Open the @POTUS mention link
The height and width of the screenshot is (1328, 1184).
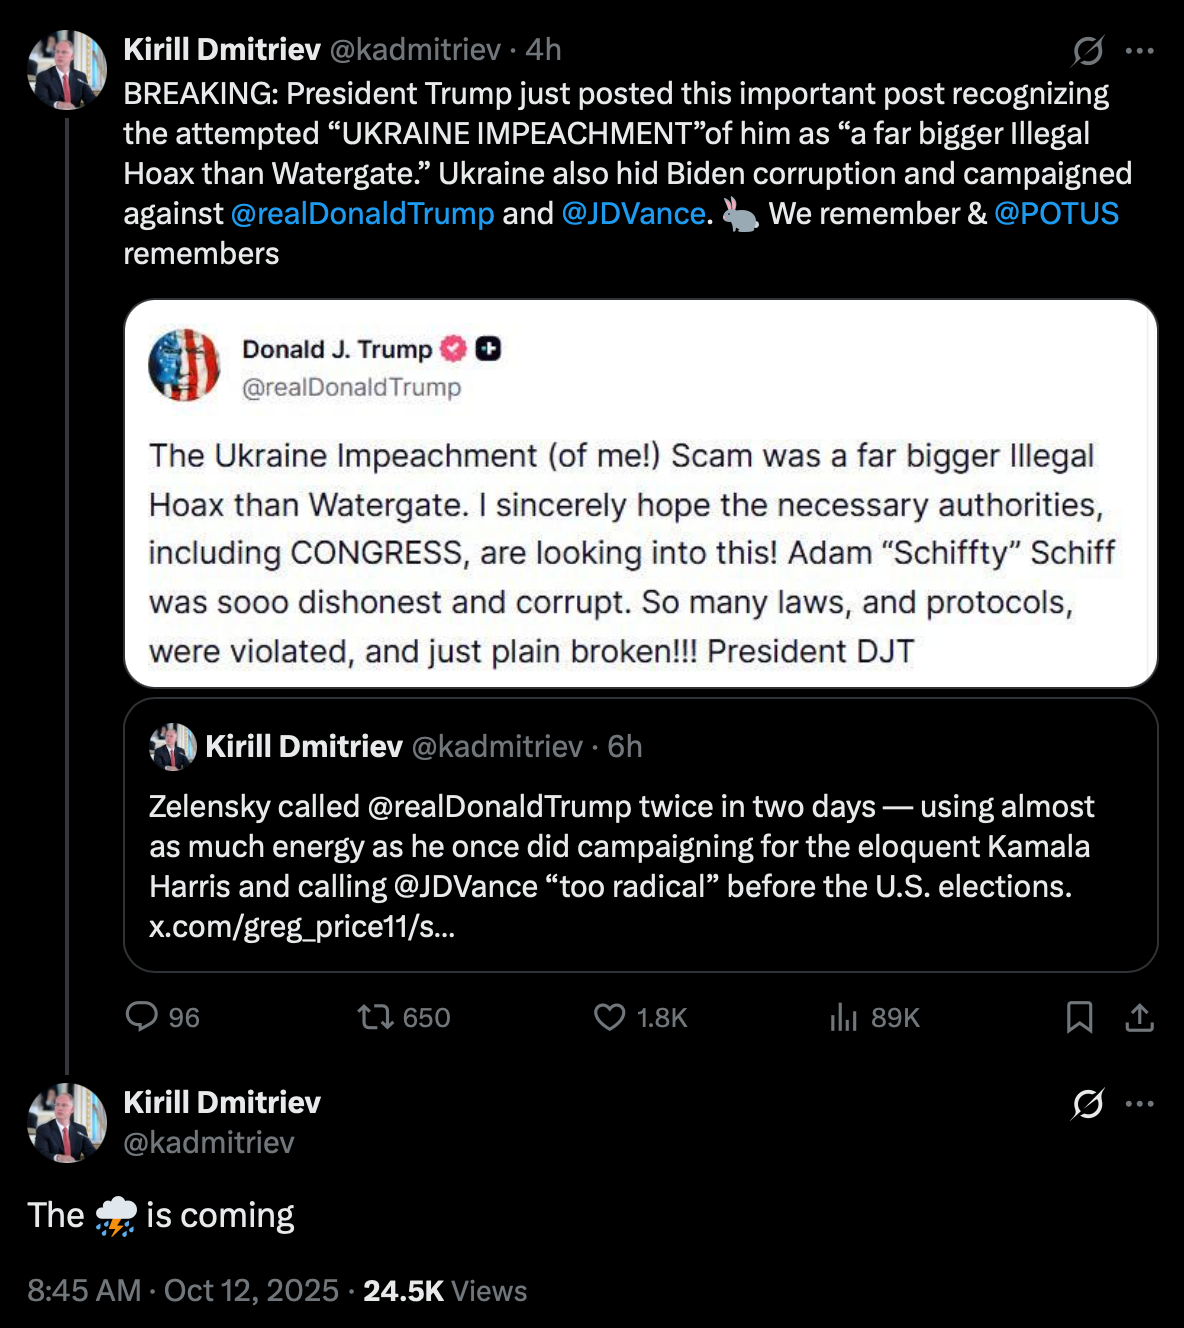click(x=1056, y=213)
